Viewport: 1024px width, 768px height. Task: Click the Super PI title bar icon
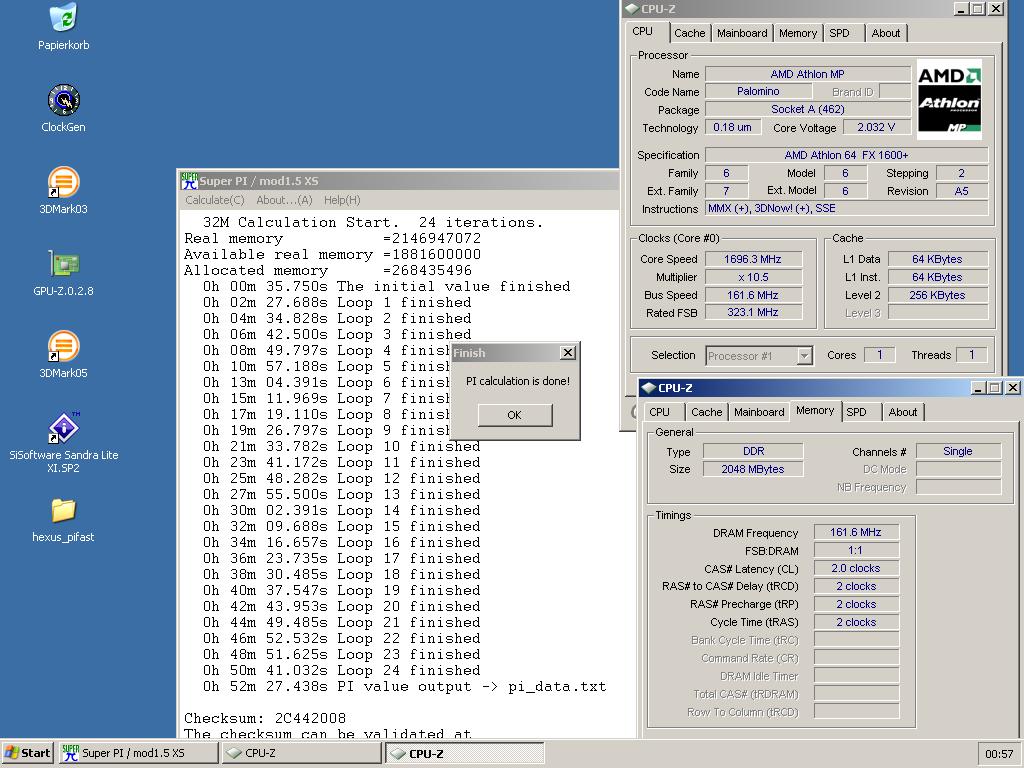(189, 181)
